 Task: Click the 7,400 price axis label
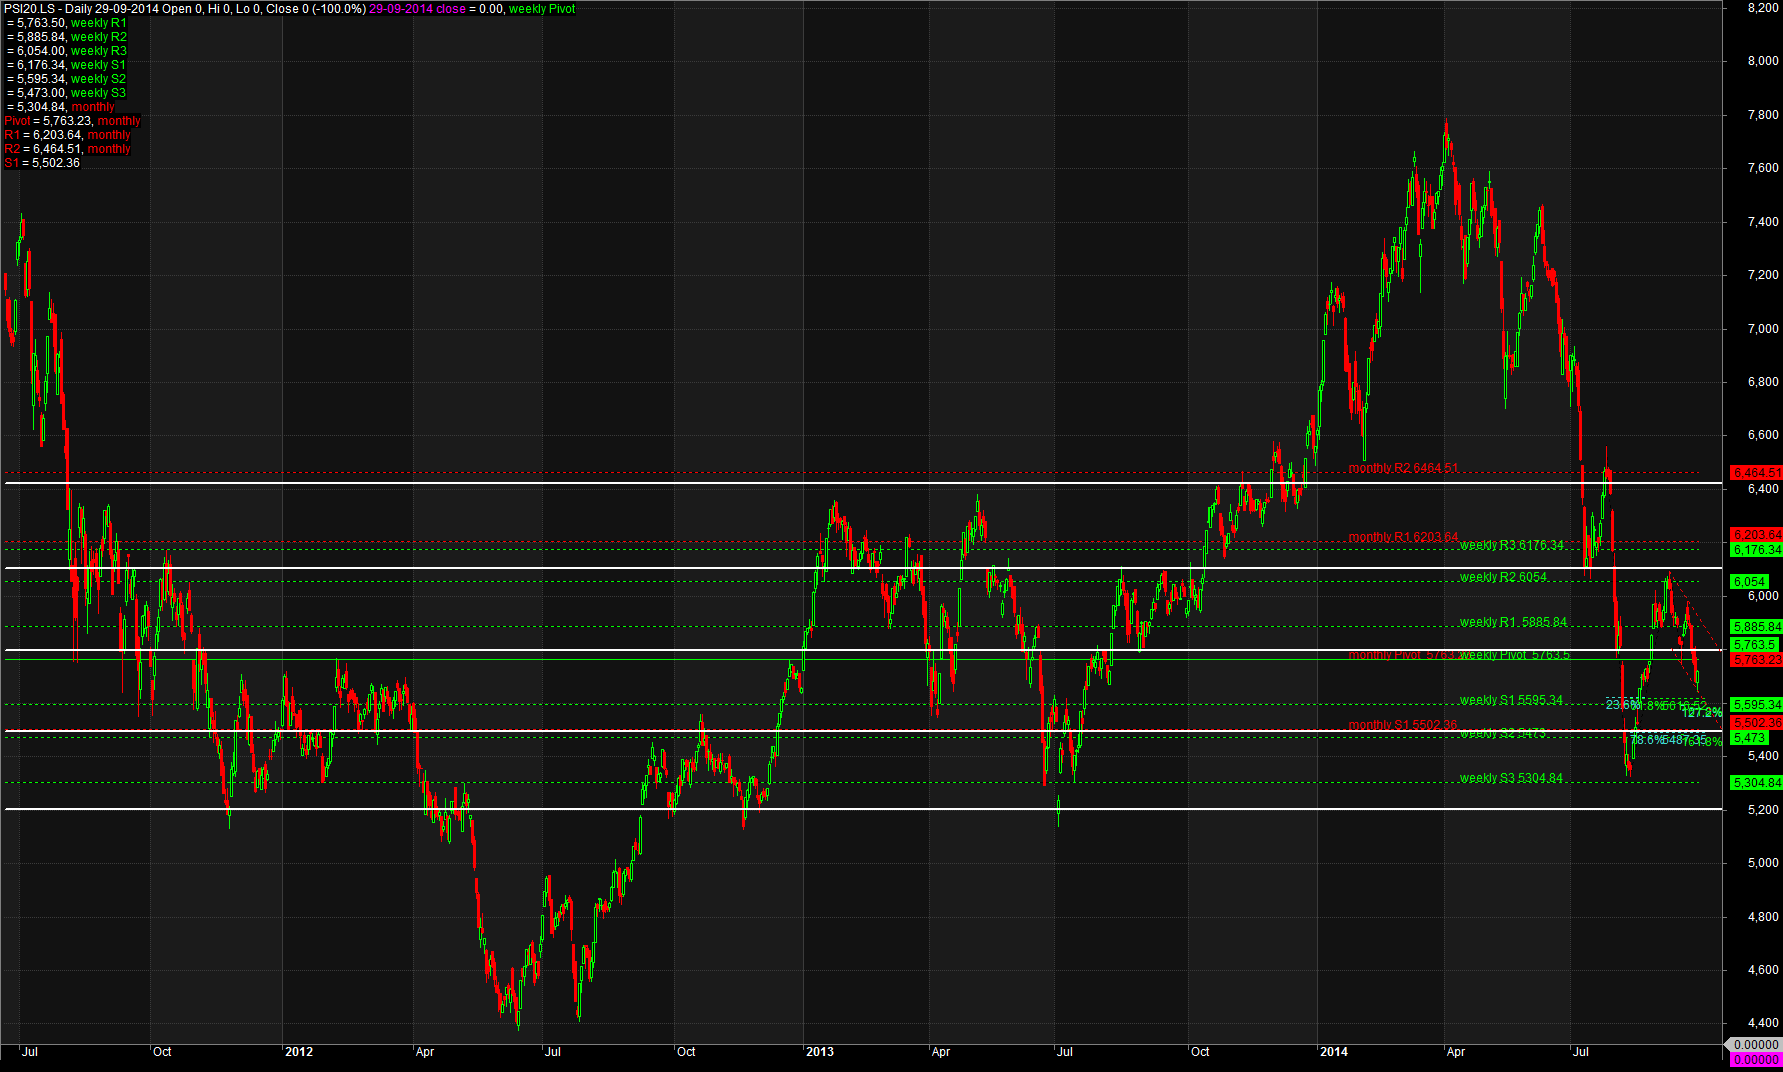pyautogui.click(x=1763, y=222)
